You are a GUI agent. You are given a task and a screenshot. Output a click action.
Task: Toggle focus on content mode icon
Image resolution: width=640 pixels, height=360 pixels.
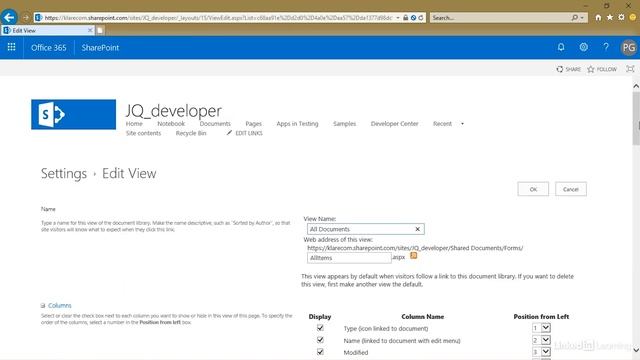click(630, 69)
